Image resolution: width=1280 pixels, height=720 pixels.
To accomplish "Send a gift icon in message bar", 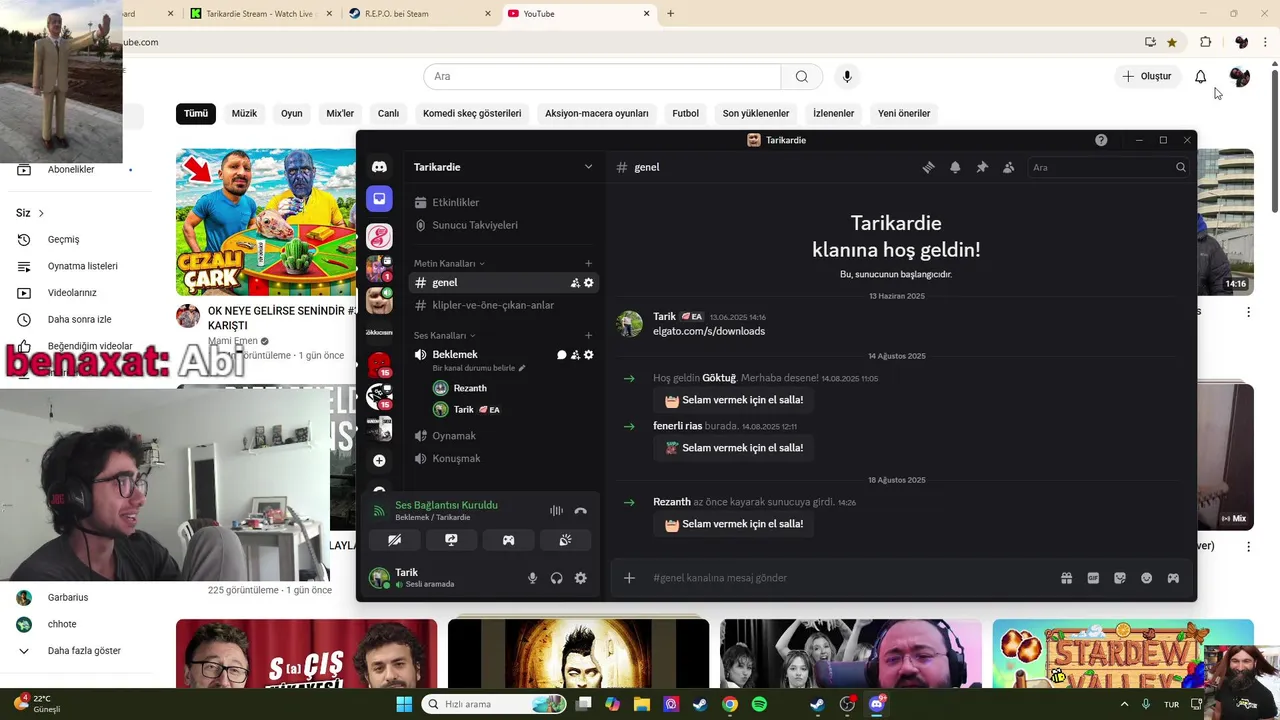I will tap(1066, 578).
